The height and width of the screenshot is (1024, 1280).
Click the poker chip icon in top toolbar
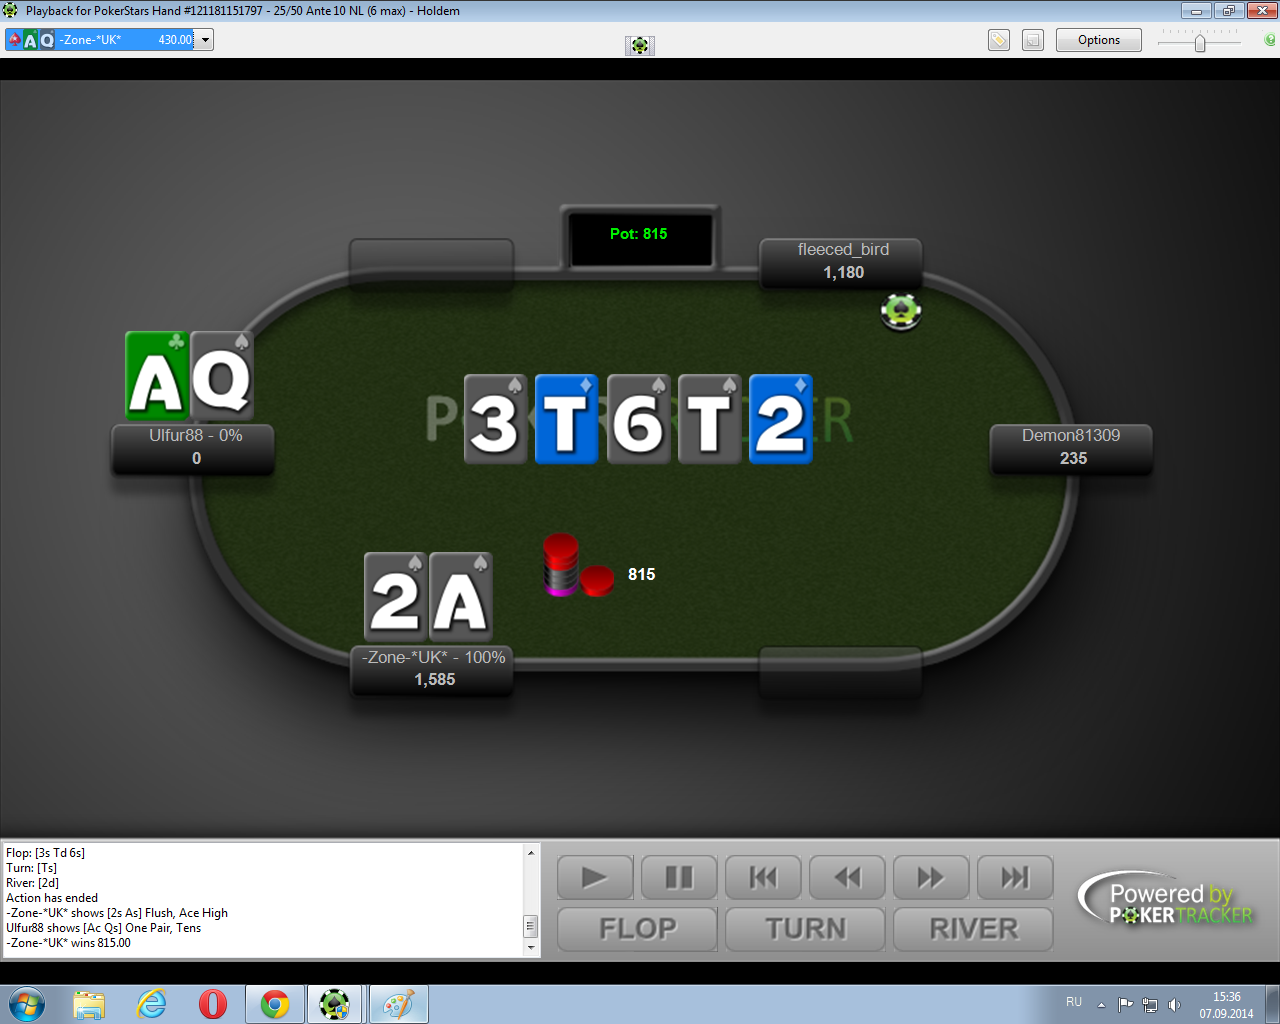tap(640, 45)
